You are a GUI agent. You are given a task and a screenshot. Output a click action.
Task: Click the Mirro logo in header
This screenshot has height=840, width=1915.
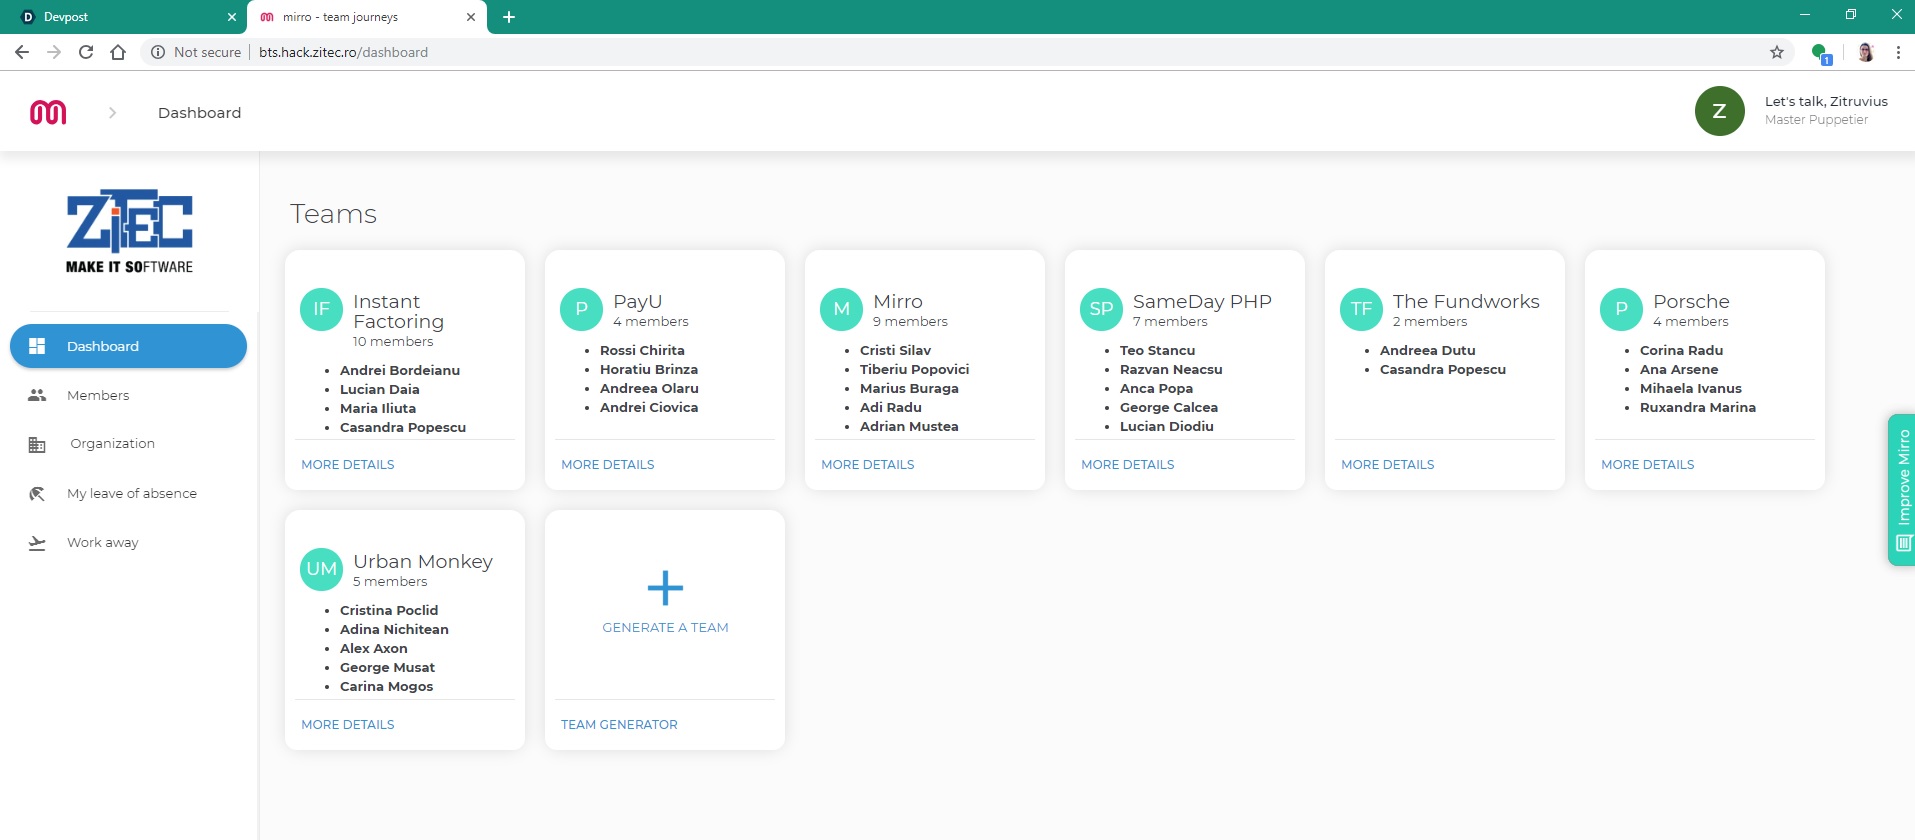pyautogui.click(x=48, y=113)
